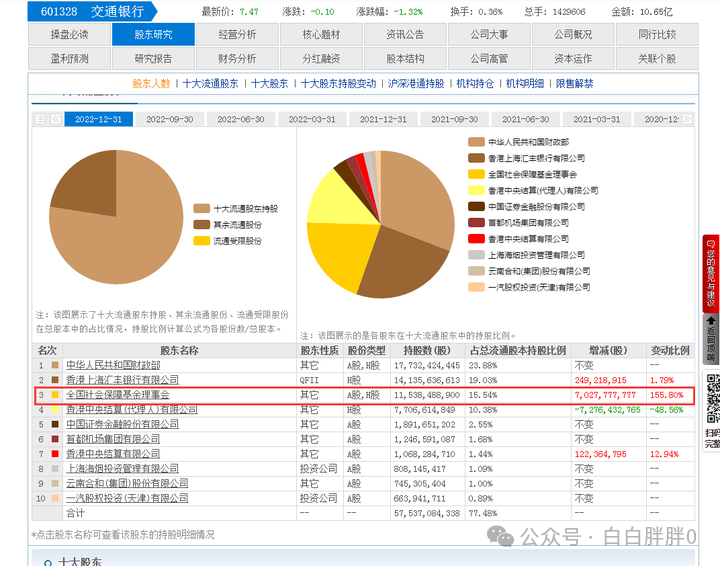Select the 2022-12-31 date tab
Screen dimensions: 720x566
tap(99, 119)
